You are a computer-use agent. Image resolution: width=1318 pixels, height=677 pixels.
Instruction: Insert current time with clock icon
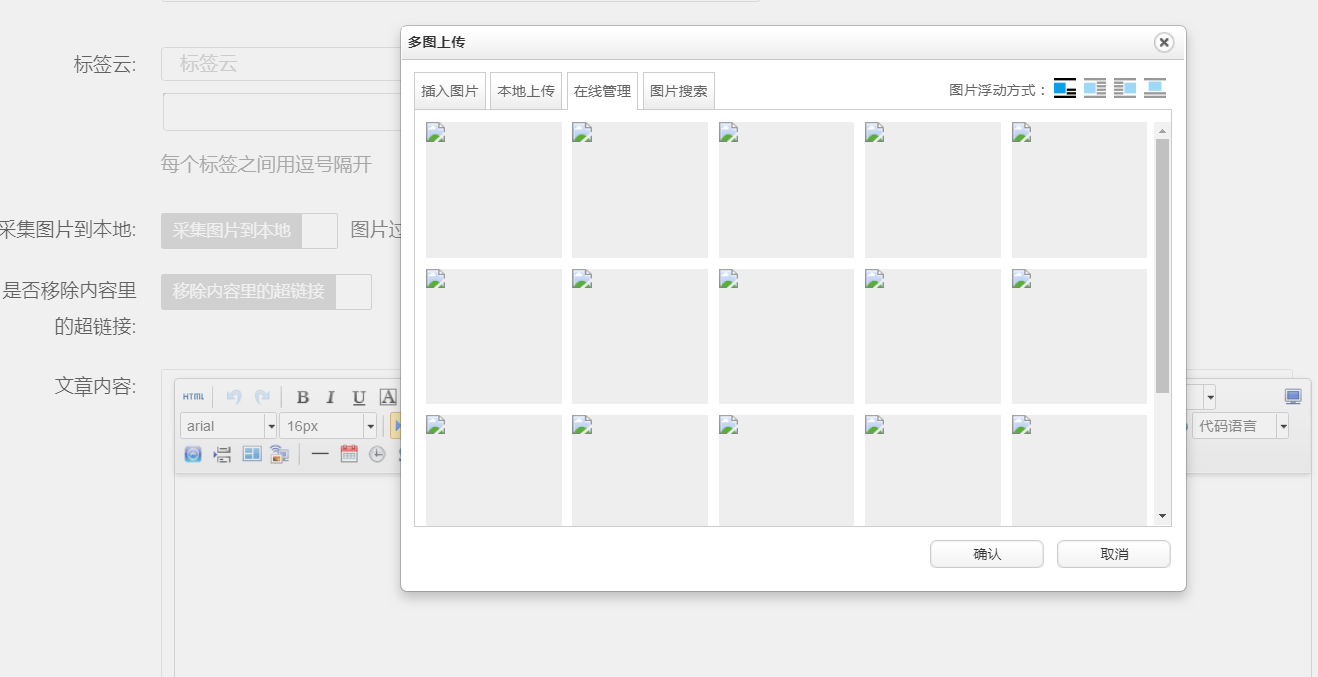point(377,454)
